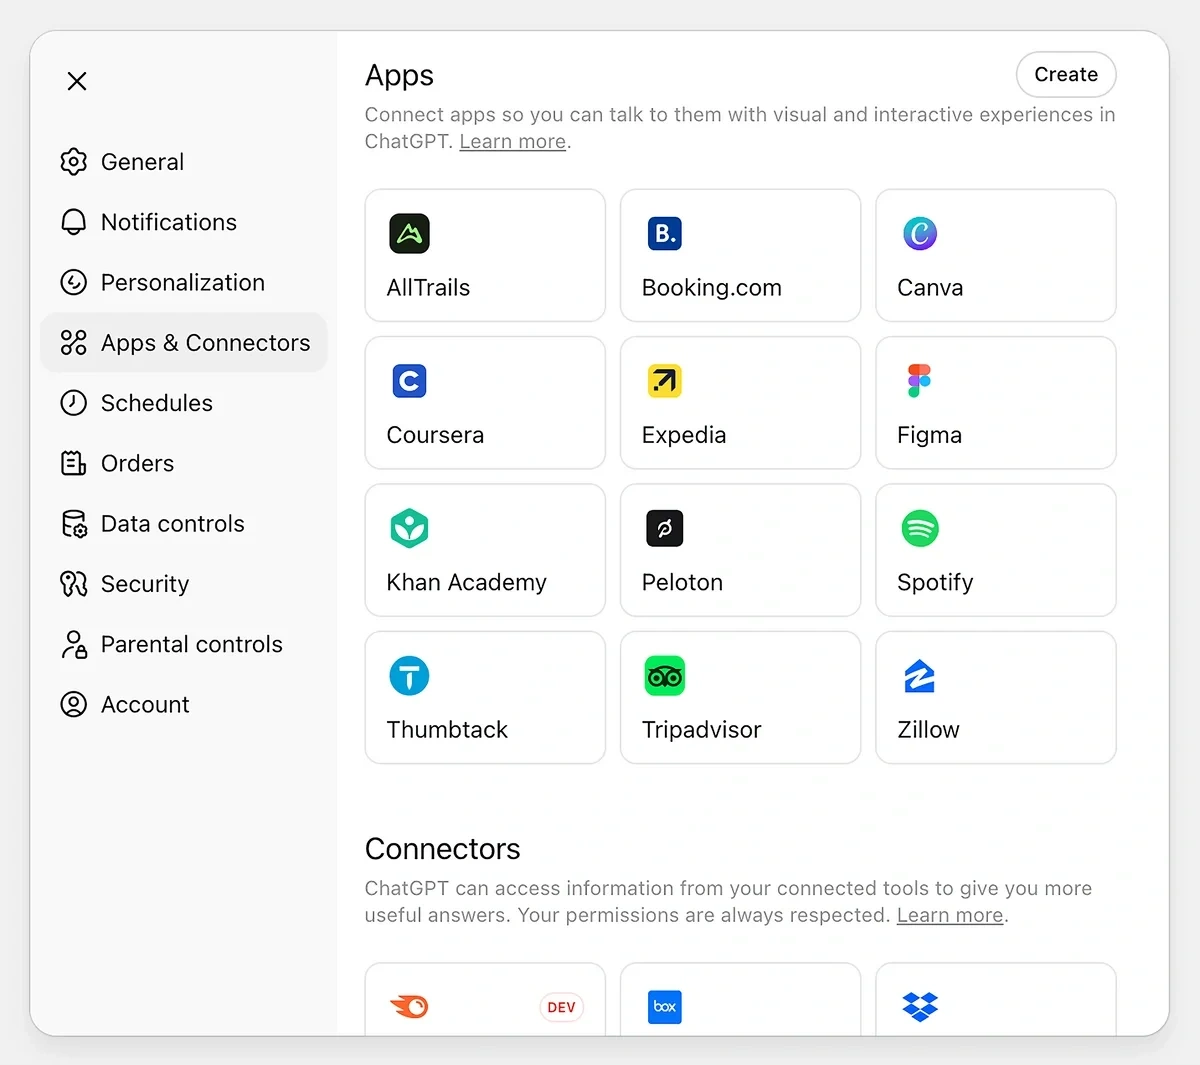The width and height of the screenshot is (1200, 1065).
Task: Select the Booking.com app
Action: [739, 255]
